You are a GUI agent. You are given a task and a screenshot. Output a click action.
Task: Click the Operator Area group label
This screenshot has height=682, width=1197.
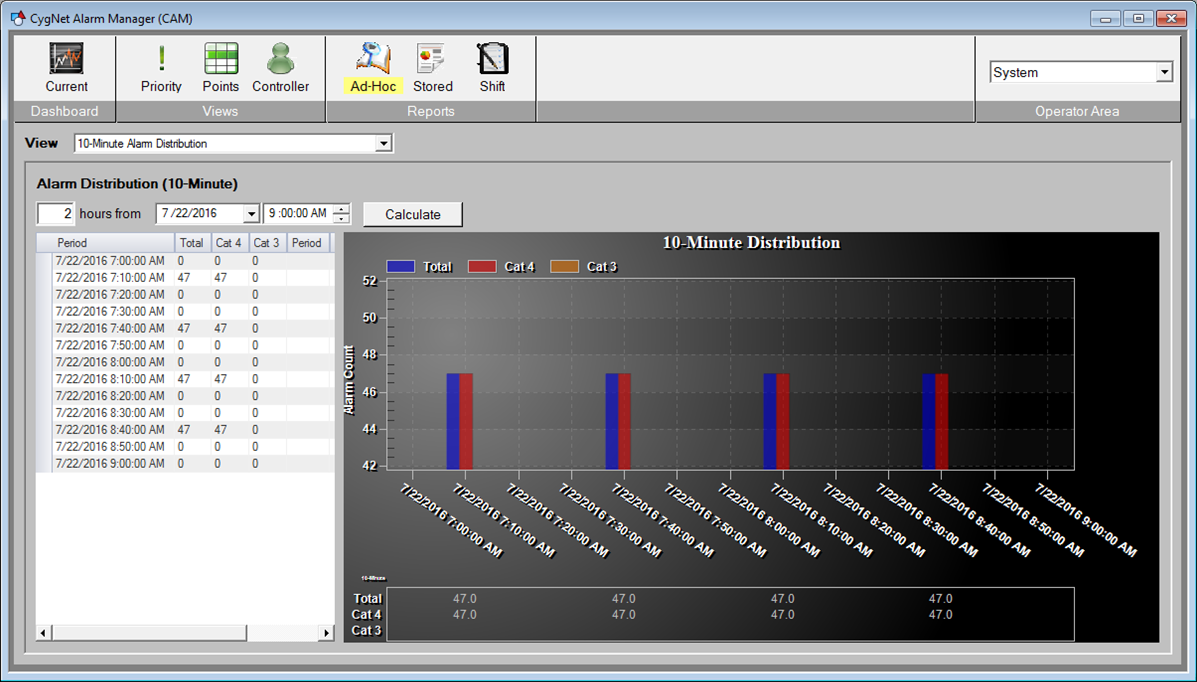pyautogui.click(x=1077, y=112)
